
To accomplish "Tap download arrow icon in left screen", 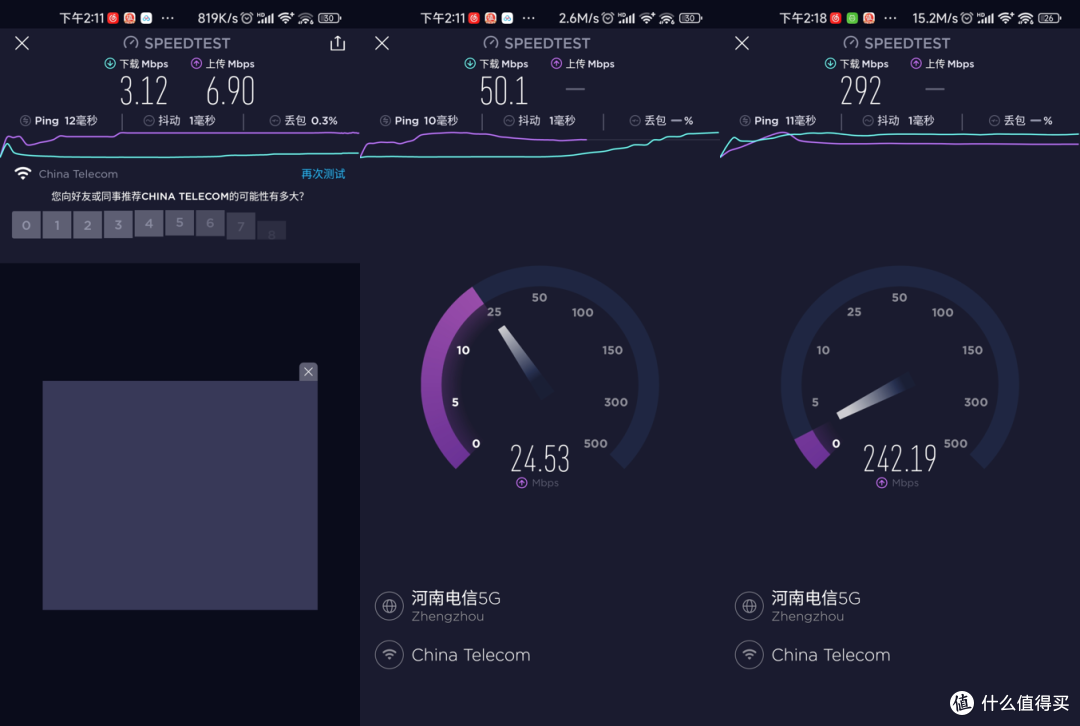I will 110,63.
